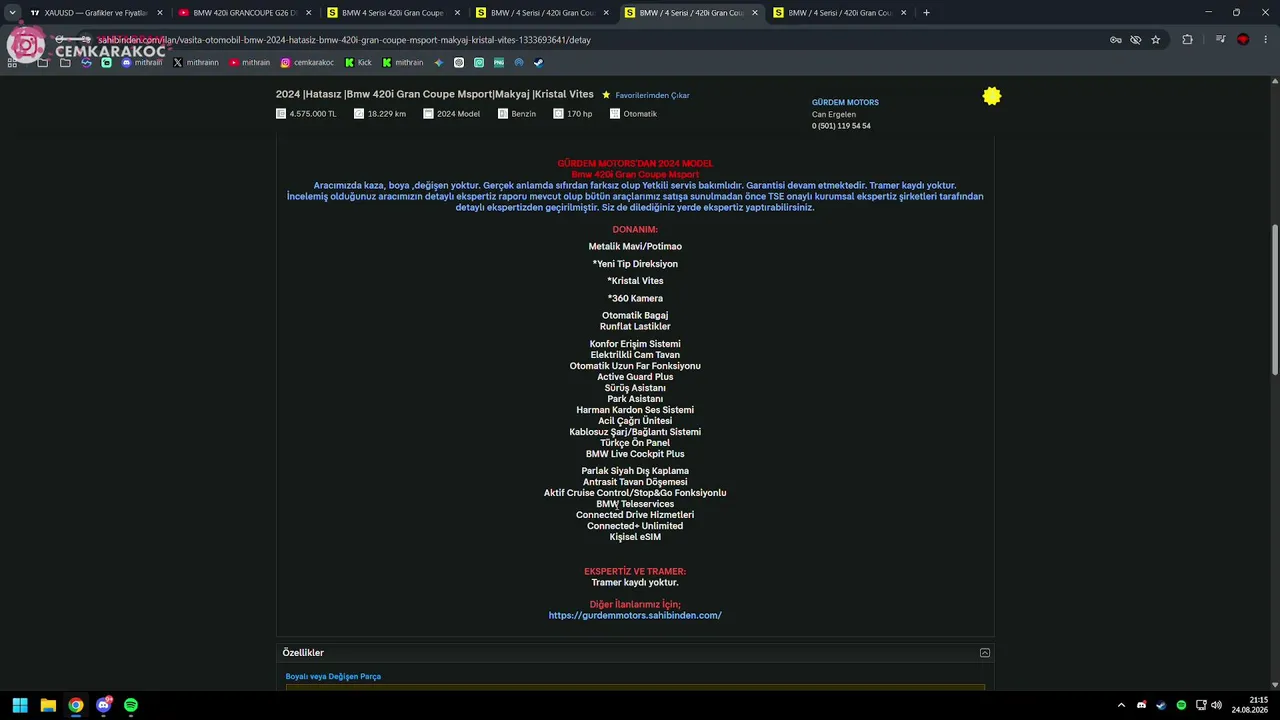Click the page vertical scrollbar thumb
1280x720 pixels.
click(1274, 300)
